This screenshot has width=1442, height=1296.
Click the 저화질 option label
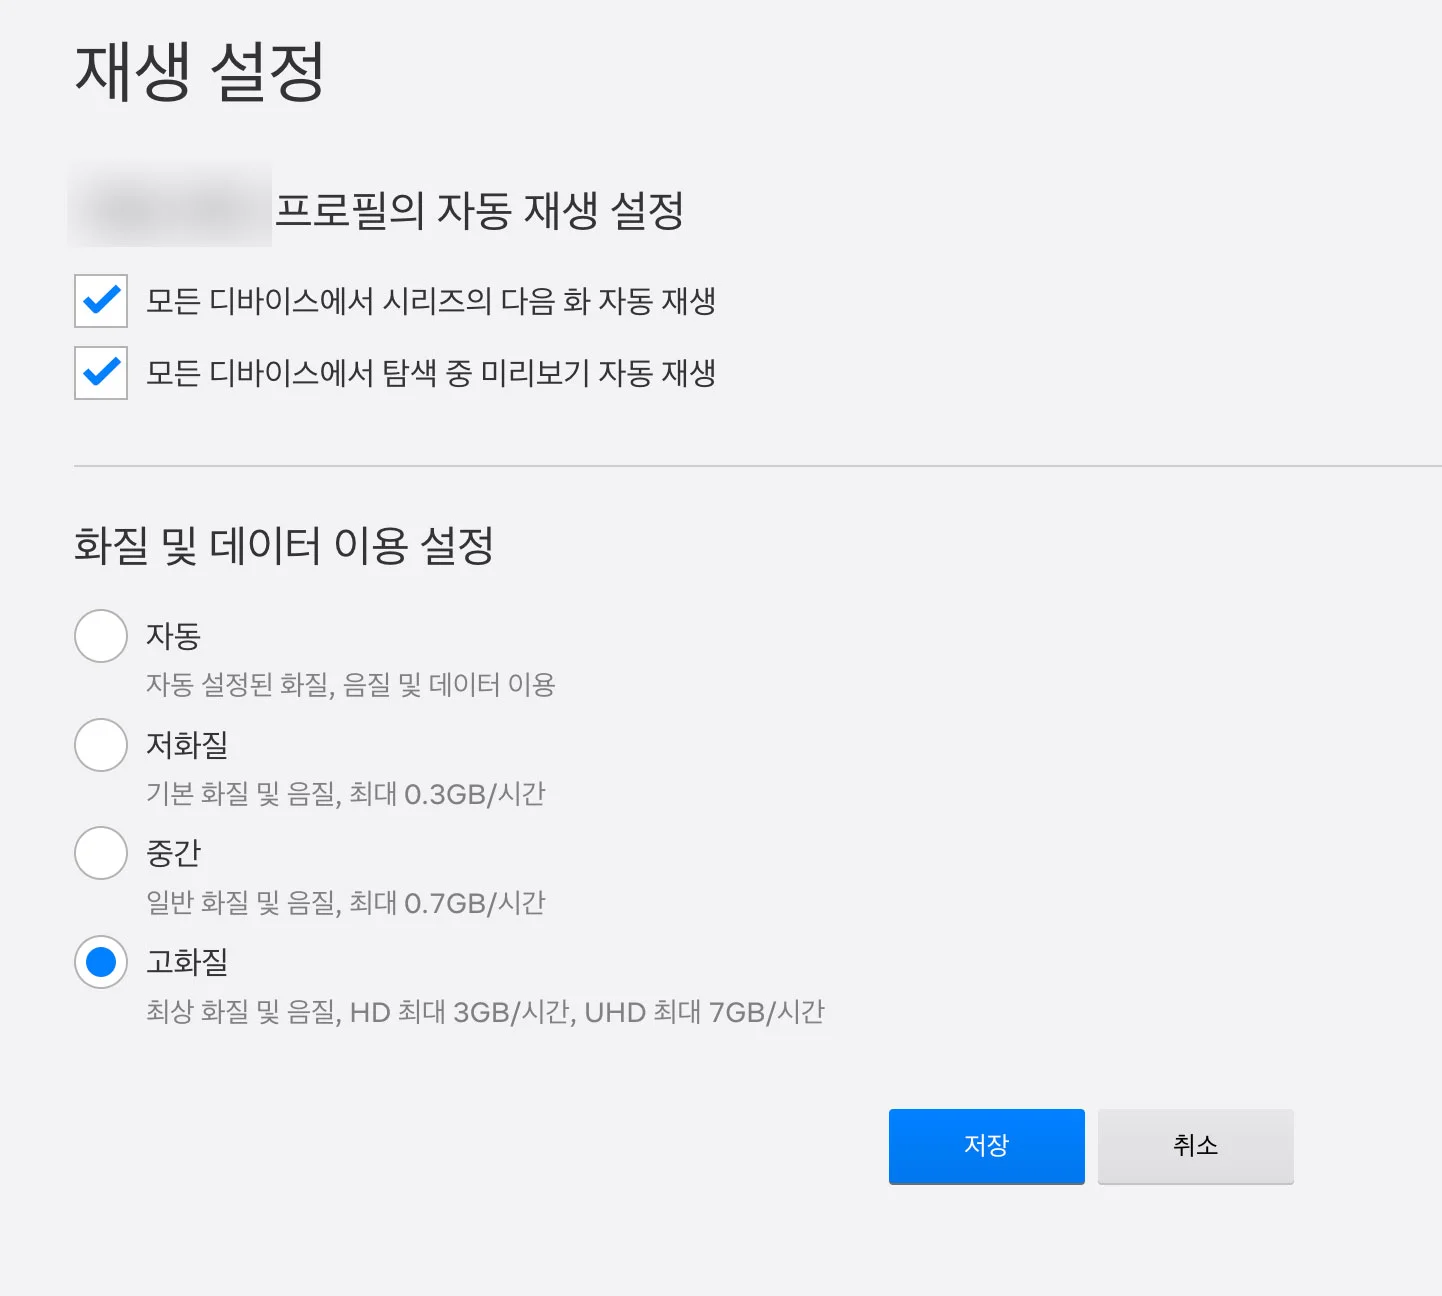[x=187, y=745]
